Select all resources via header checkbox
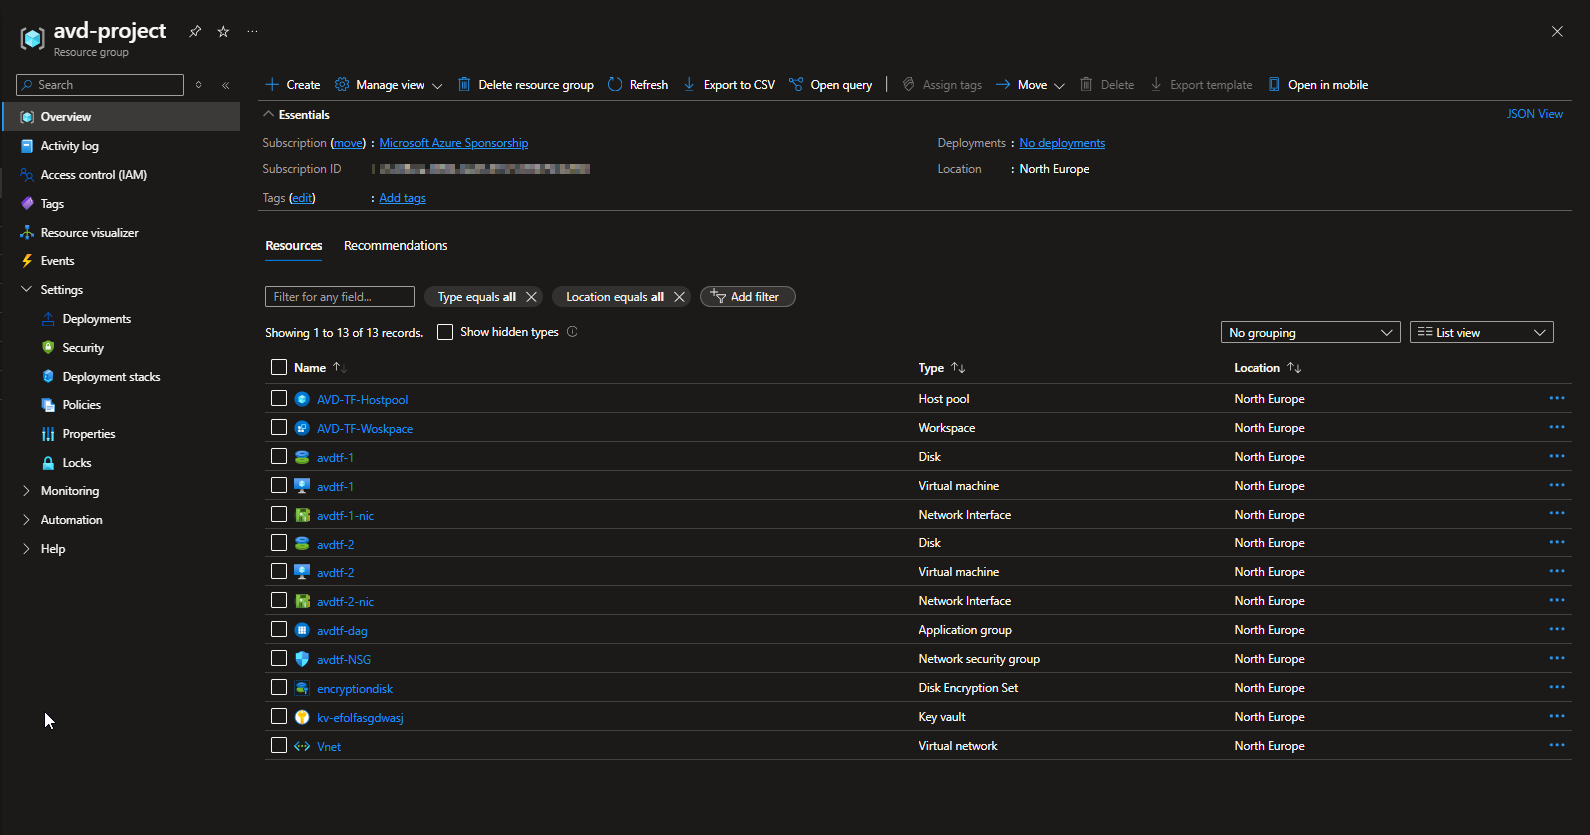The width and height of the screenshot is (1590, 835). point(279,368)
